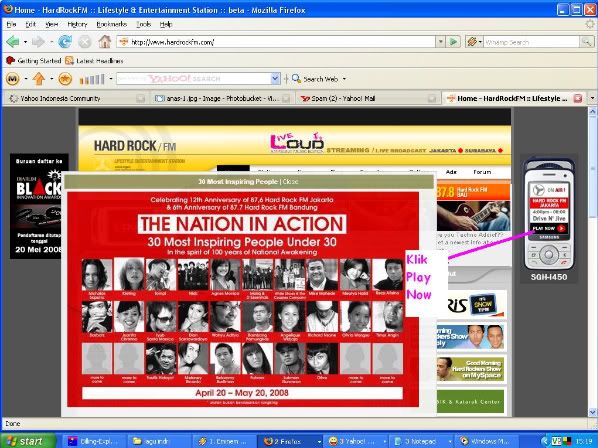The width and height of the screenshot is (598, 448).
Task: Click the green Back arrow button
Action: pos(13,41)
